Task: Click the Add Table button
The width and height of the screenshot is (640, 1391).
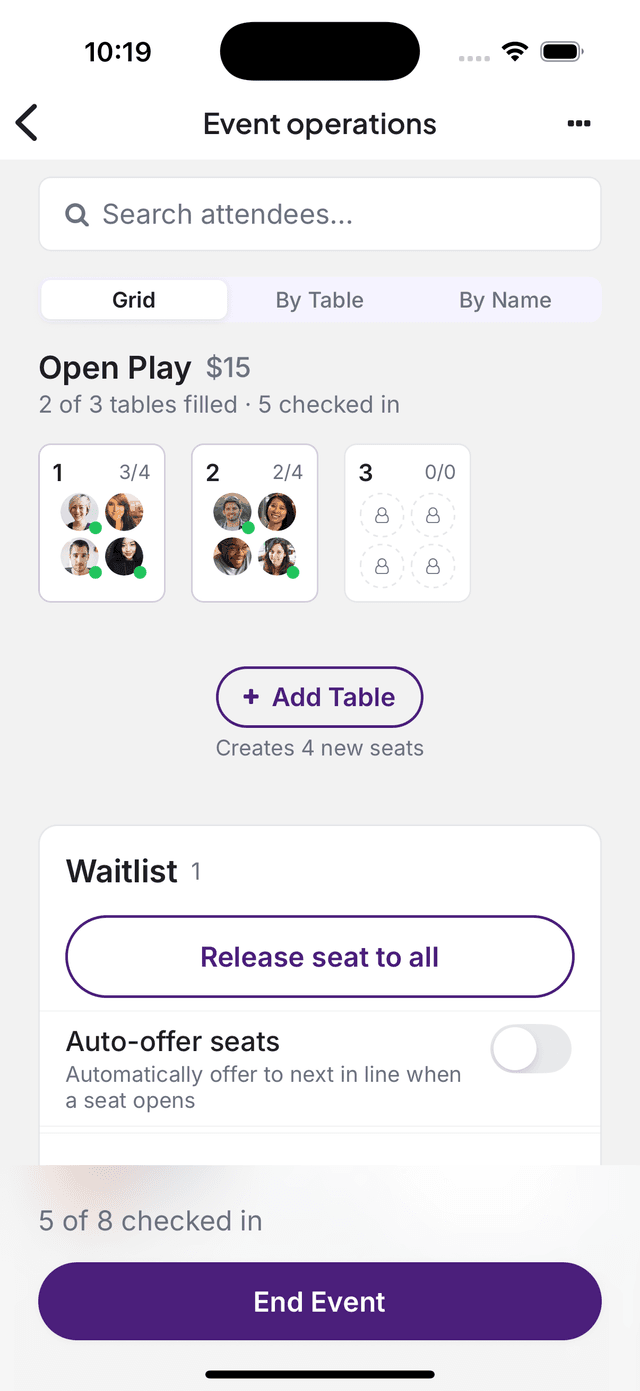Action: (319, 697)
